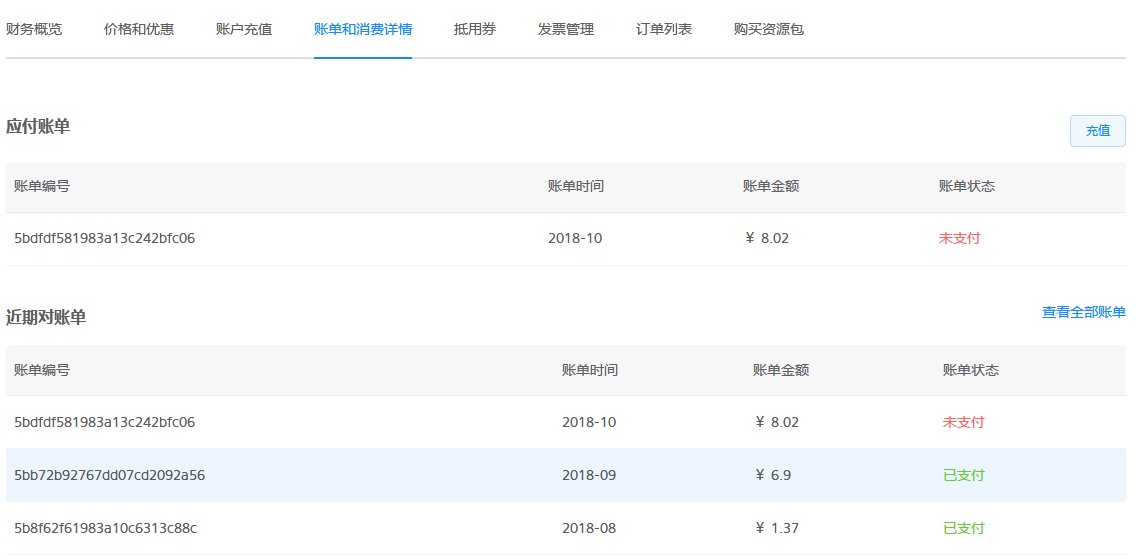1147x560 pixels.
Task: Select payable bill 5bdfdf581983a13c242bfc06 under 应付账单
Action: [565, 238]
